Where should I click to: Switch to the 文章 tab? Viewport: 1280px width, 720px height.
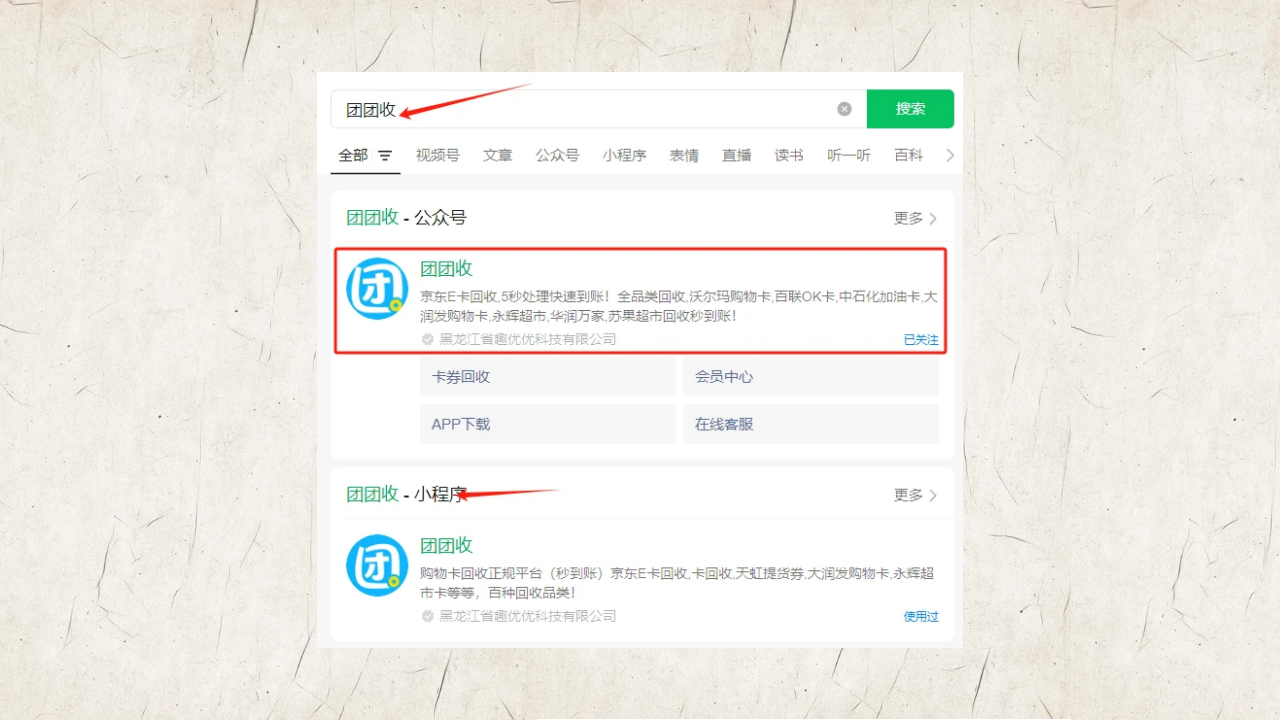tap(497, 155)
